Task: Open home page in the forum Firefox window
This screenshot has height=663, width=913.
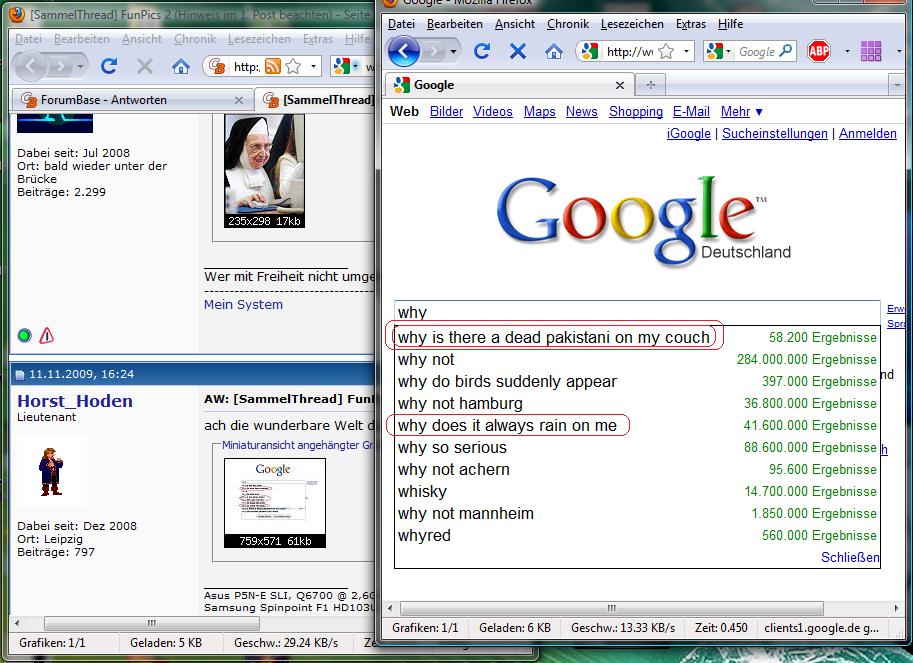Action: click(x=181, y=66)
